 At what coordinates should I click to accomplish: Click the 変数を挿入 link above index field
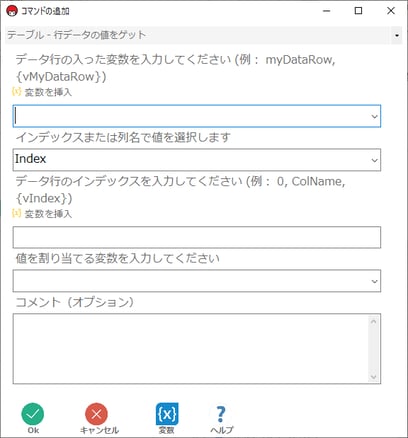tap(48, 214)
